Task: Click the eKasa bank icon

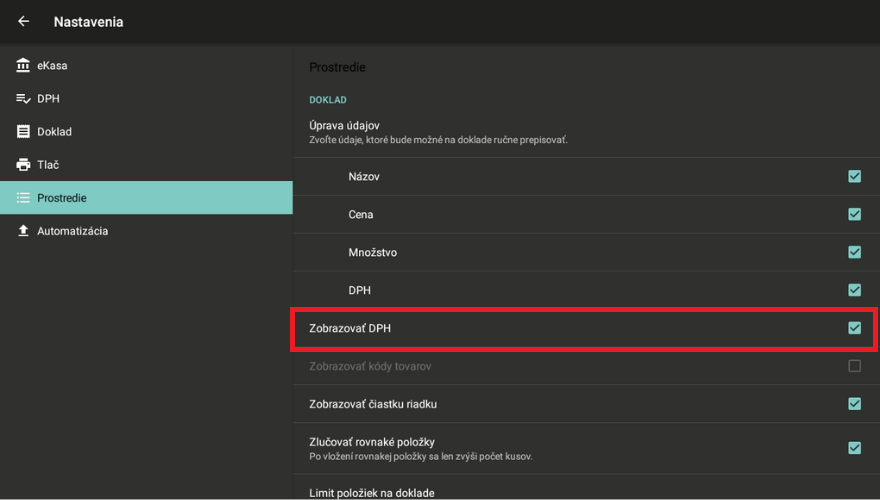Action: click(x=23, y=66)
